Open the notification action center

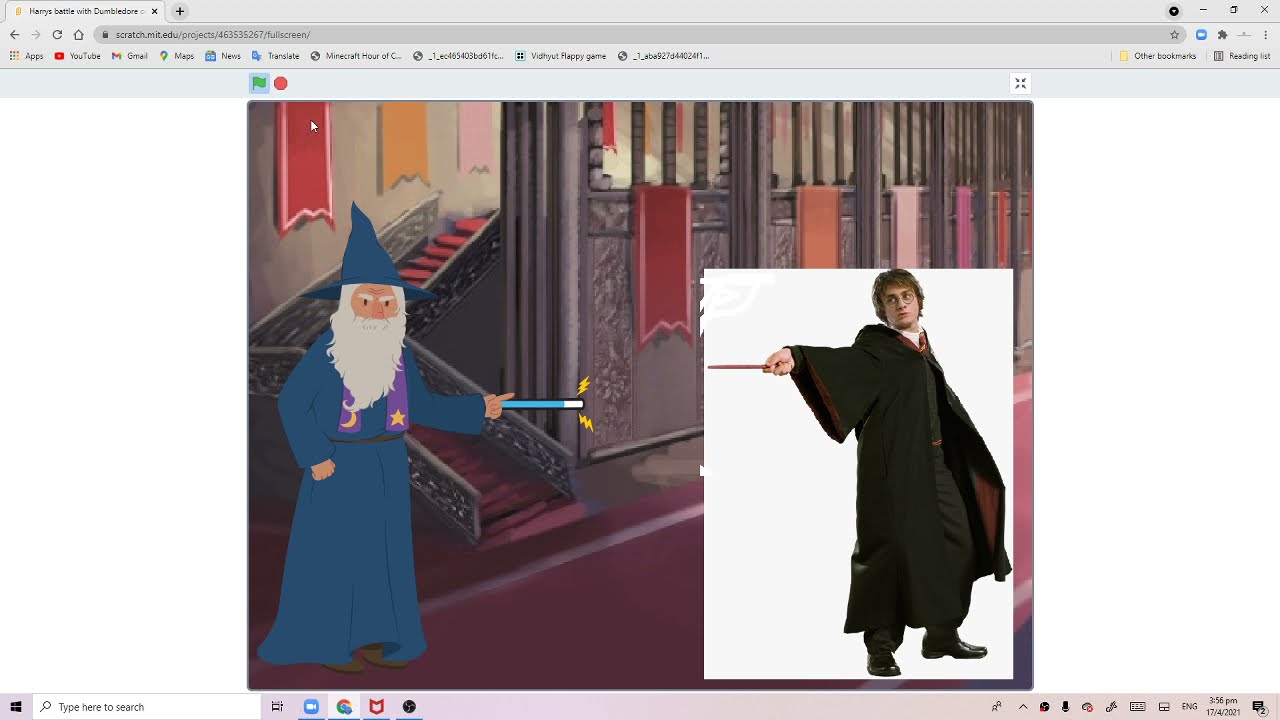(1259, 707)
